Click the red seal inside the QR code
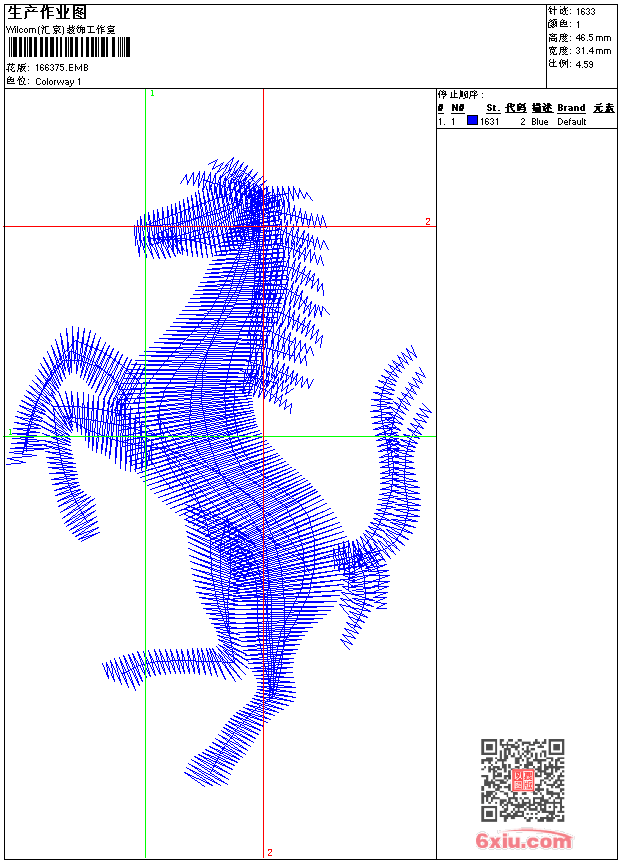The image size is (620, 860). tap(523, 781)
